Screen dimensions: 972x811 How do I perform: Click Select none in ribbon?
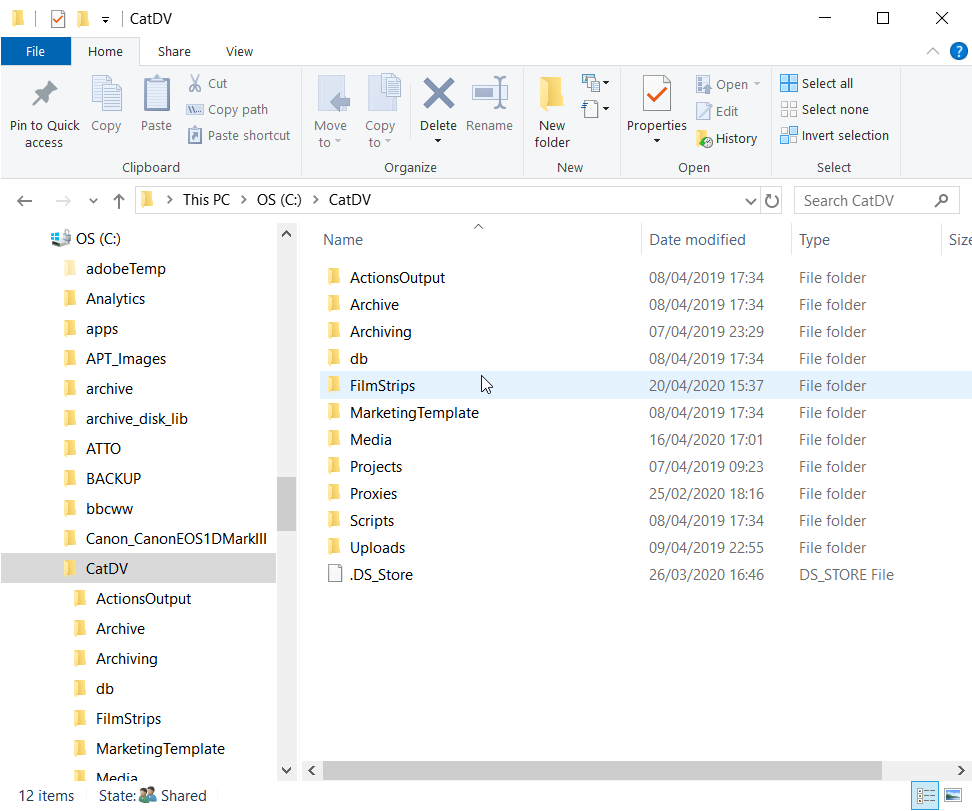tap(824, 110)
